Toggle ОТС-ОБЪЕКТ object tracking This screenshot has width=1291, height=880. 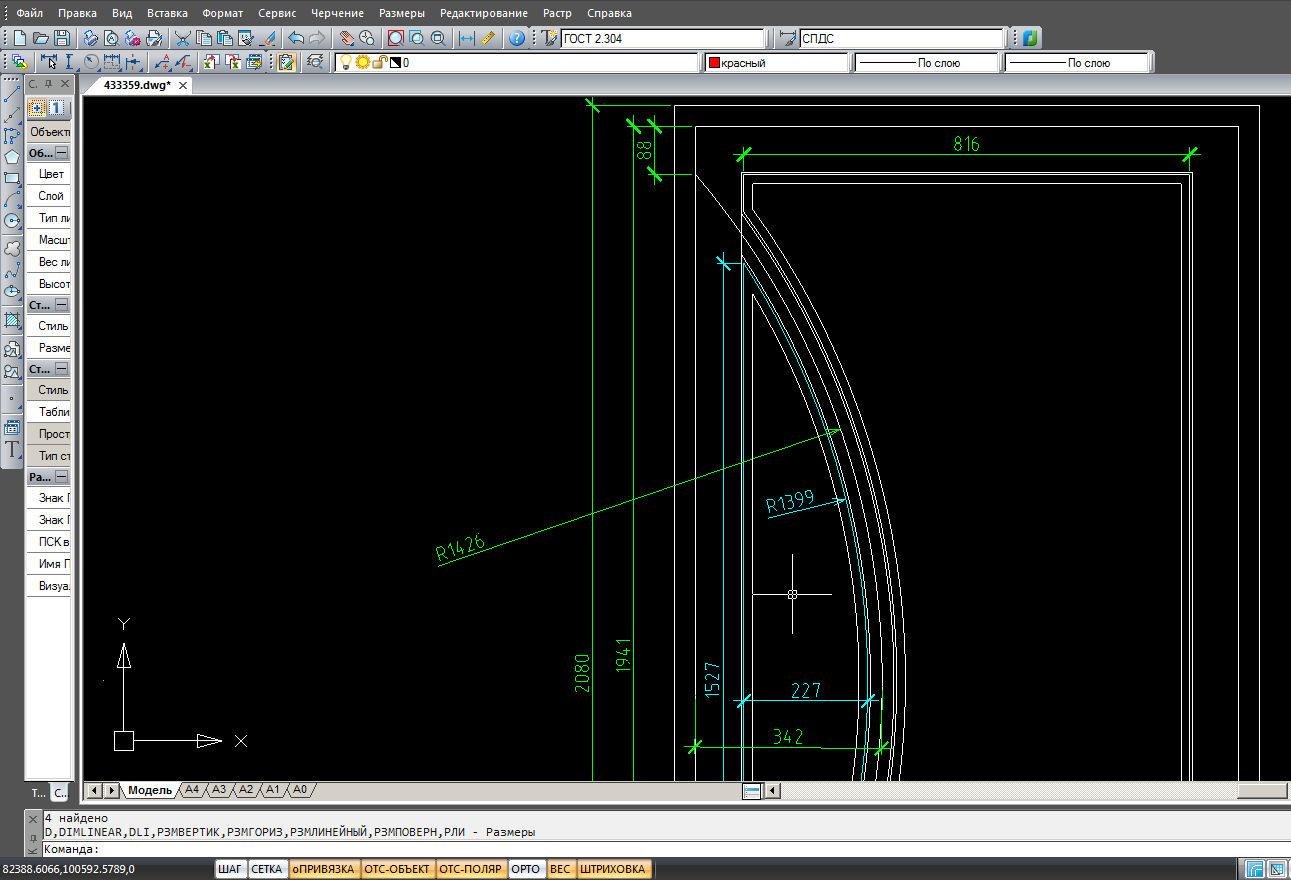(x=397, y=869)
